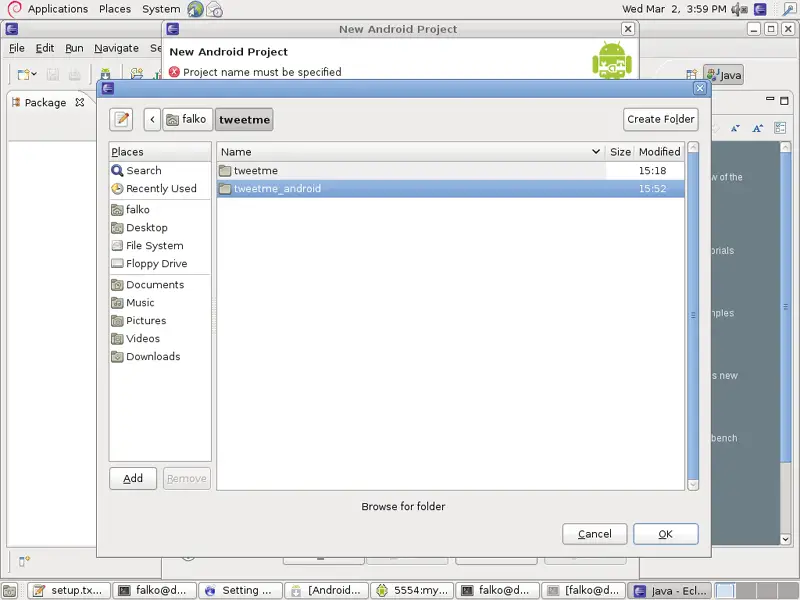Viewport: 800px width, 600px height.
Task: Select falko home in Places list
Action: [x=160, y=210]
